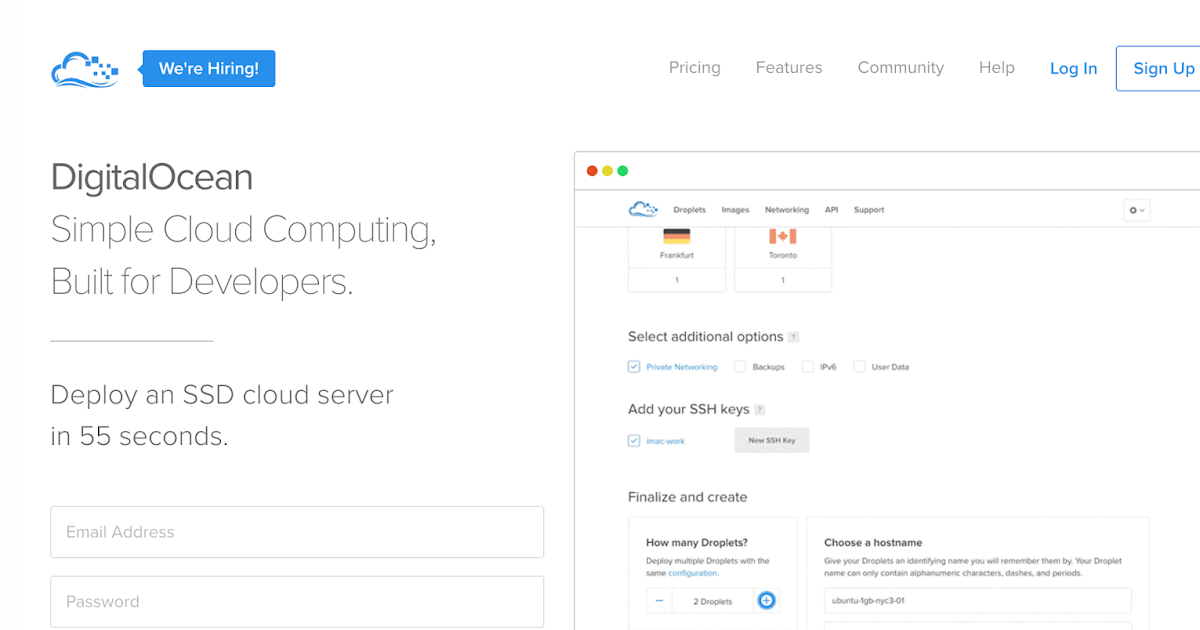Open API tab in dashboard preview

(831, 210)
